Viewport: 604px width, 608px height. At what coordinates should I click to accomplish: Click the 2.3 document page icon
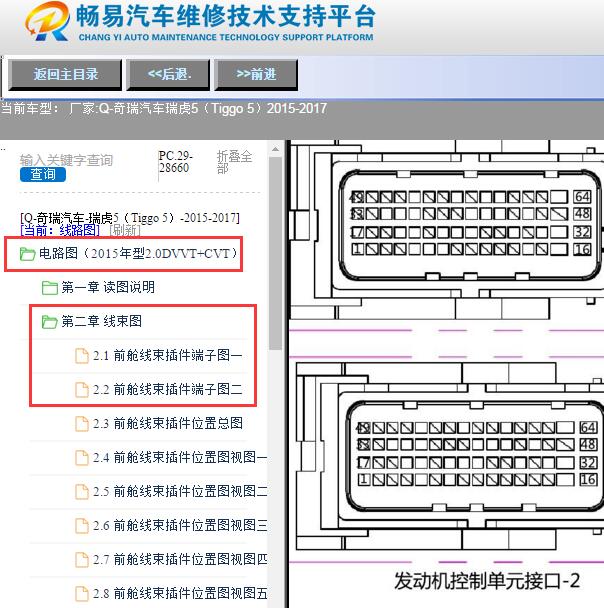point(81,424)
